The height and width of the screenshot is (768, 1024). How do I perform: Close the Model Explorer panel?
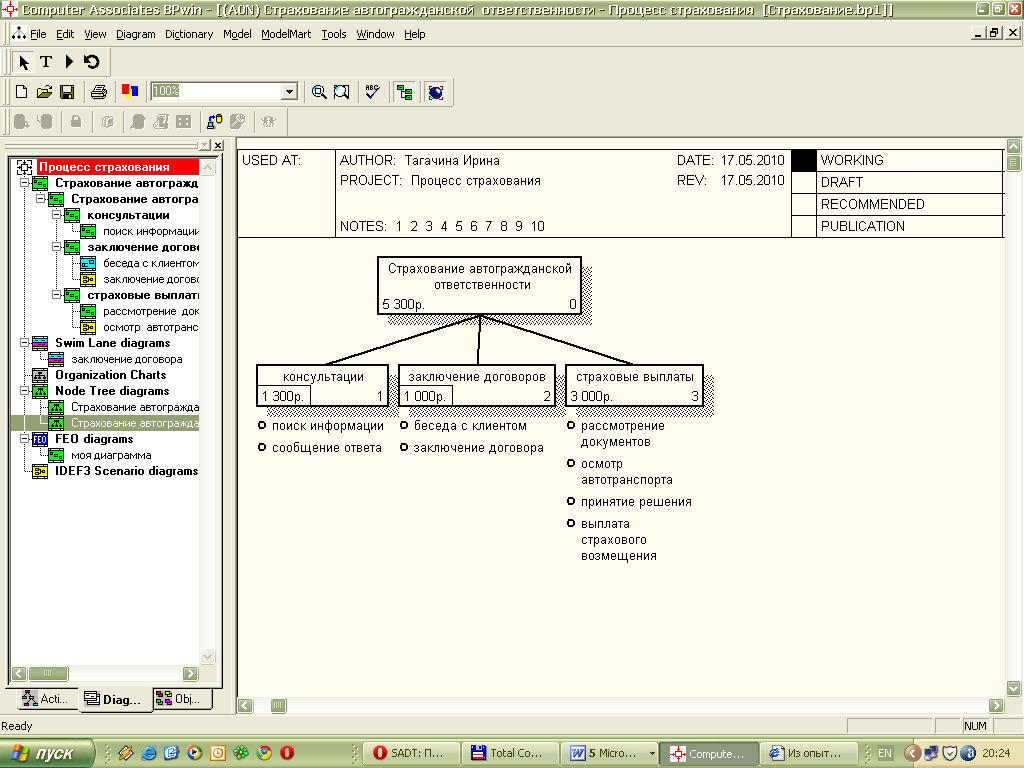[218, 145]
